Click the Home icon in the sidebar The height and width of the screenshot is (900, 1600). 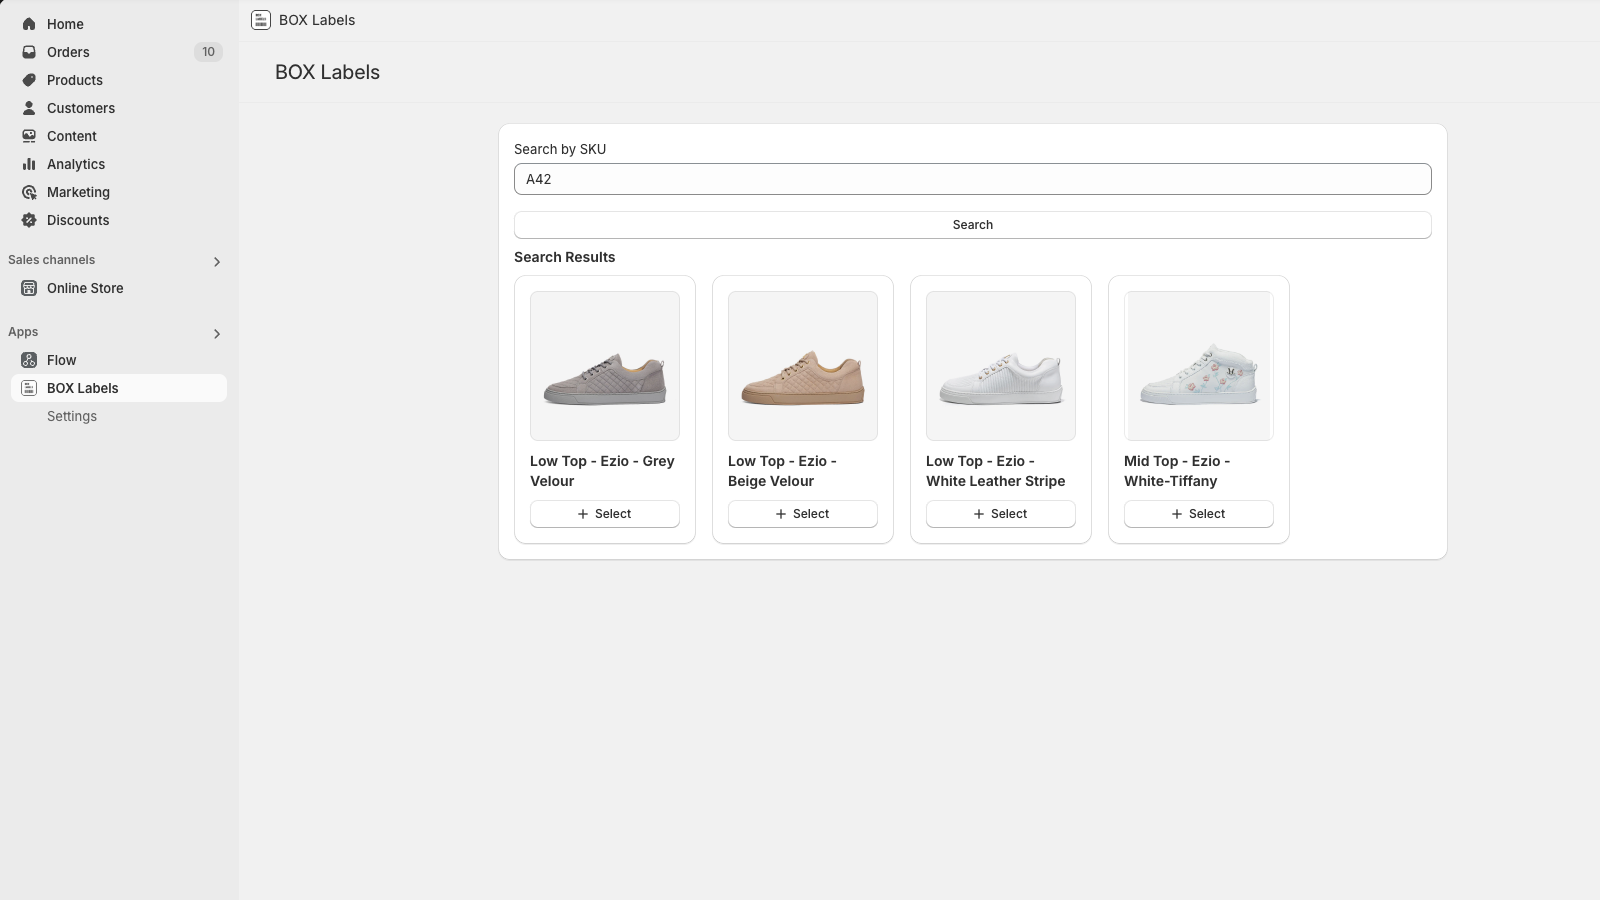tap(28, 23)
